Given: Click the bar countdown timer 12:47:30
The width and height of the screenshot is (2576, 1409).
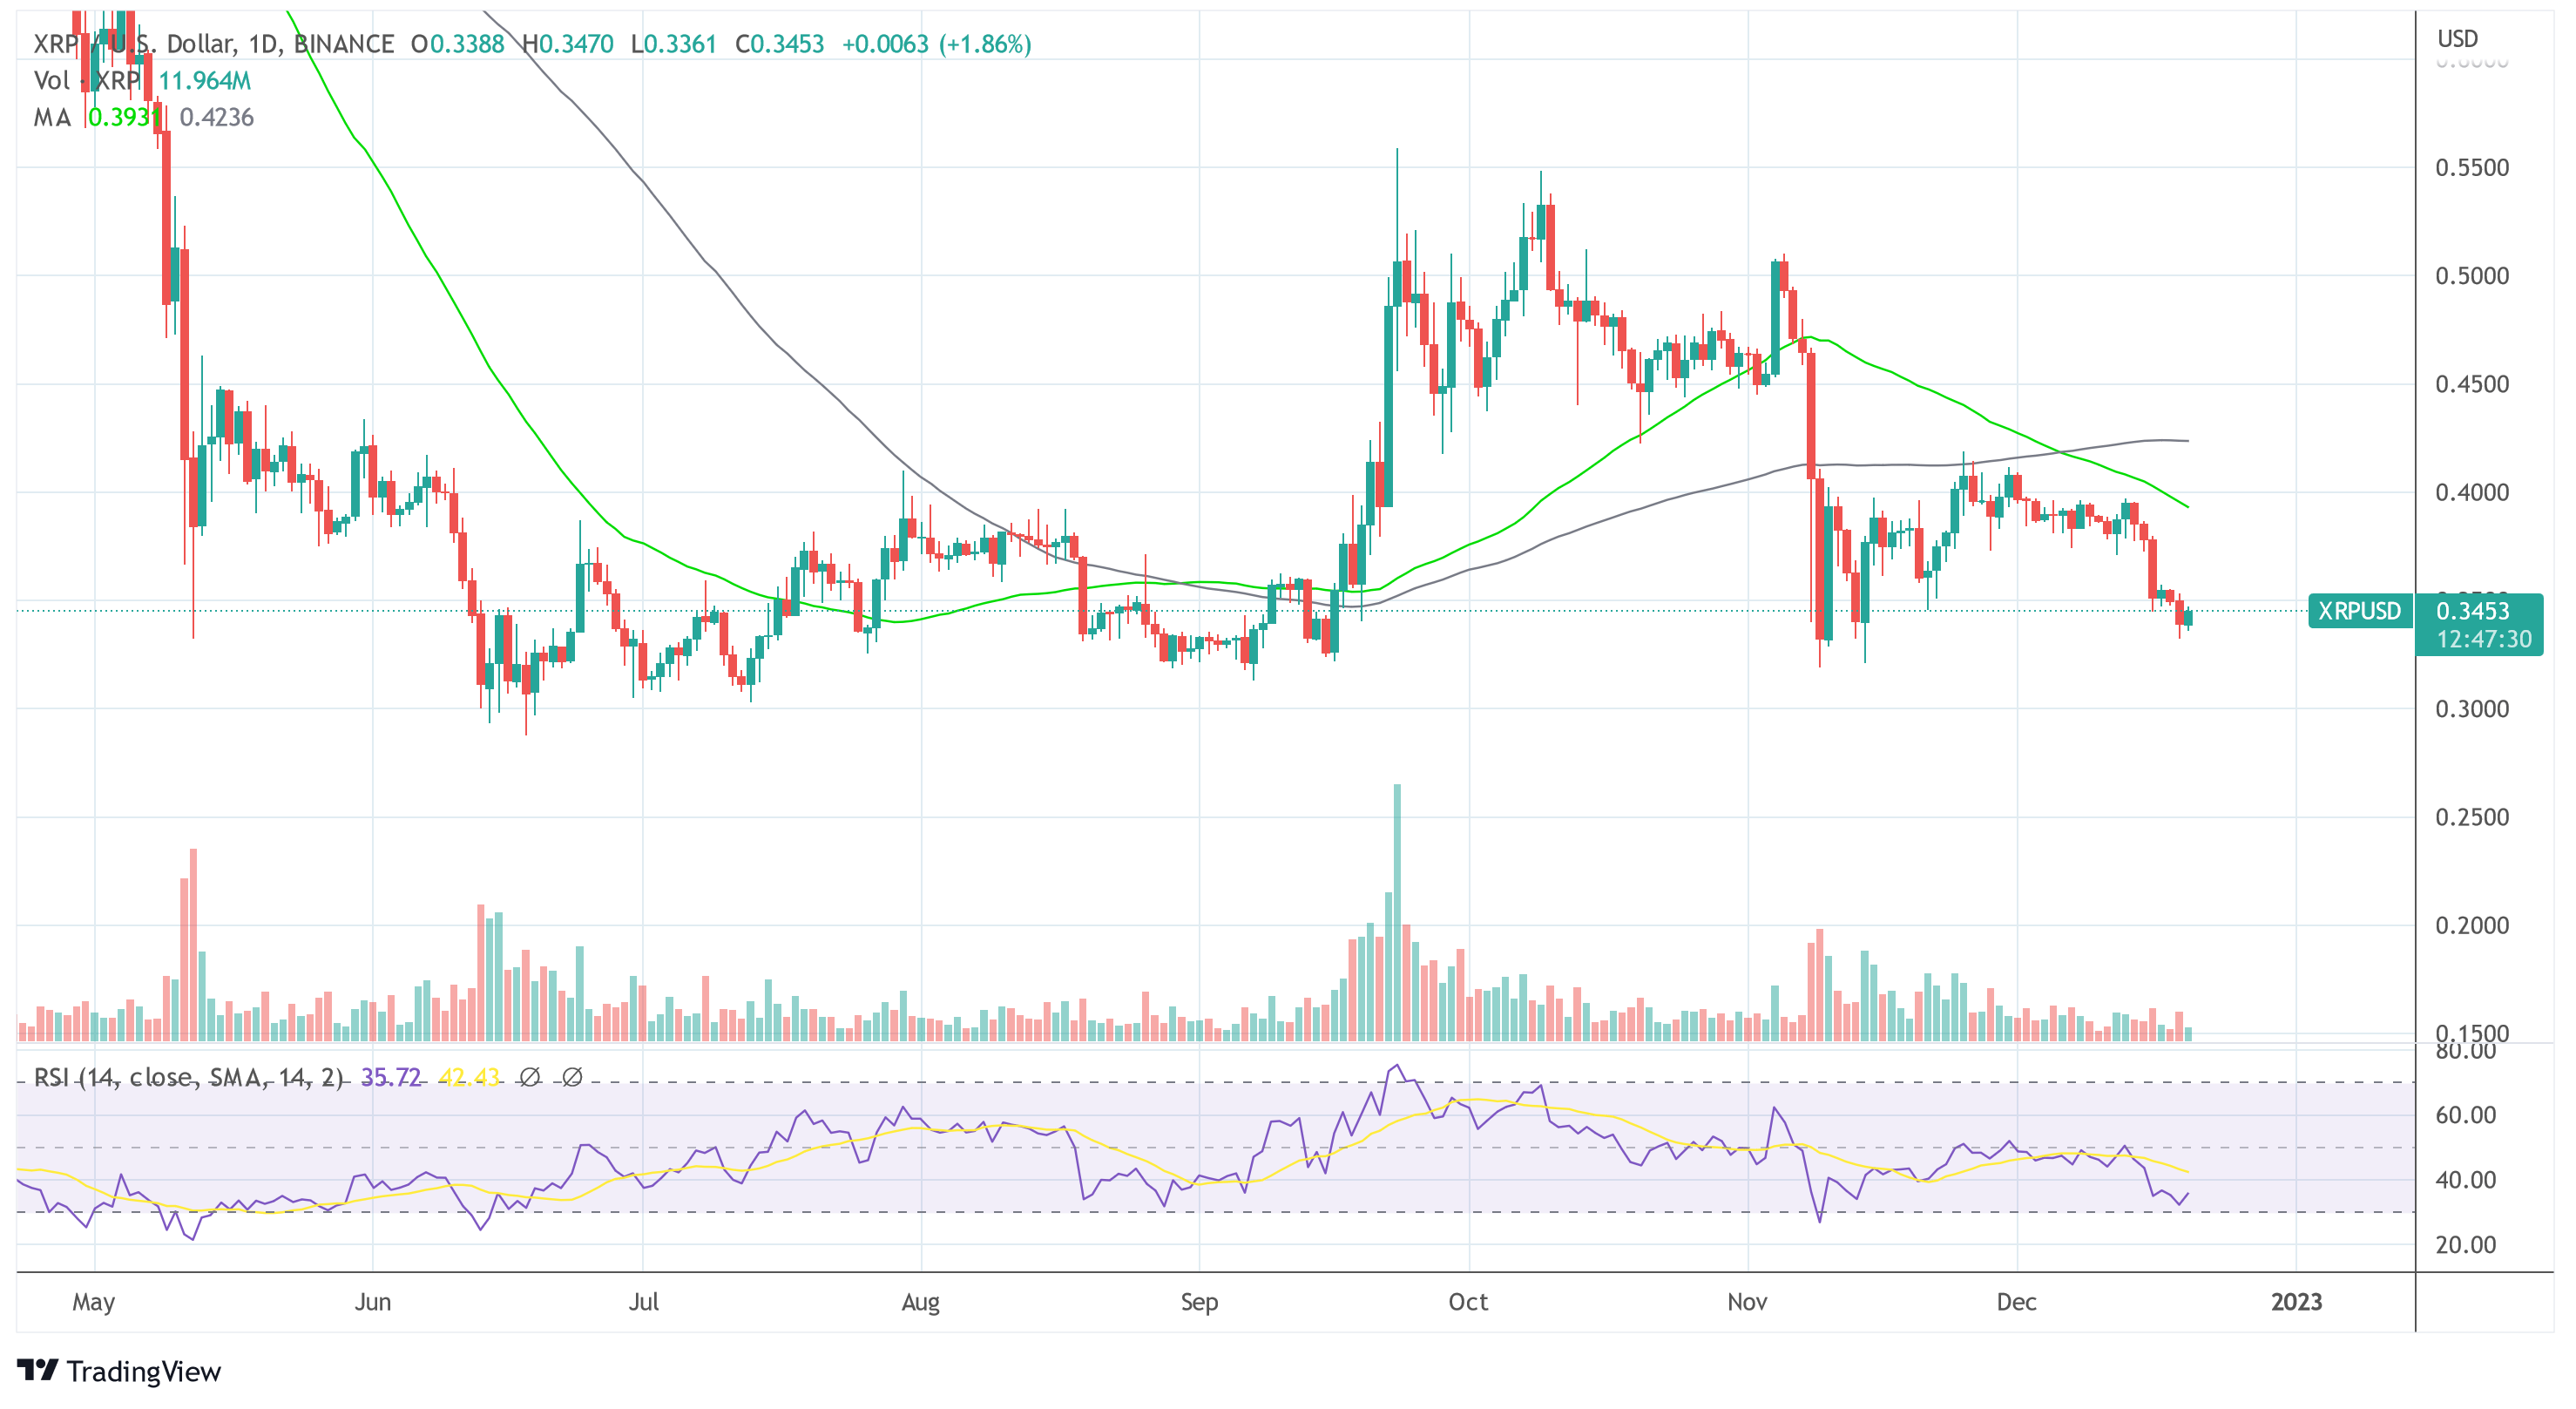Looking at the screenshot, I should click(2484, 639).
